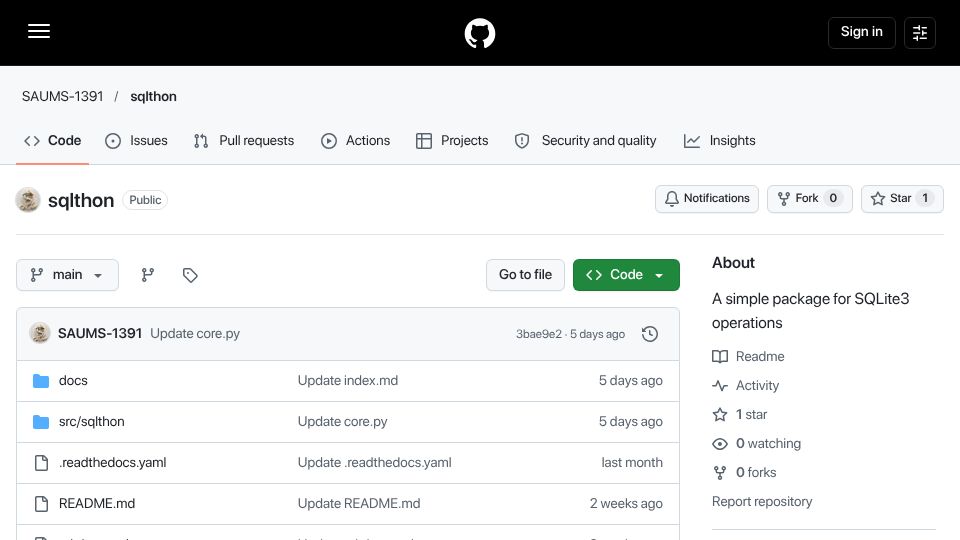Click the docs folder icon
960x540 pixels.
click(x=41, y=381)
